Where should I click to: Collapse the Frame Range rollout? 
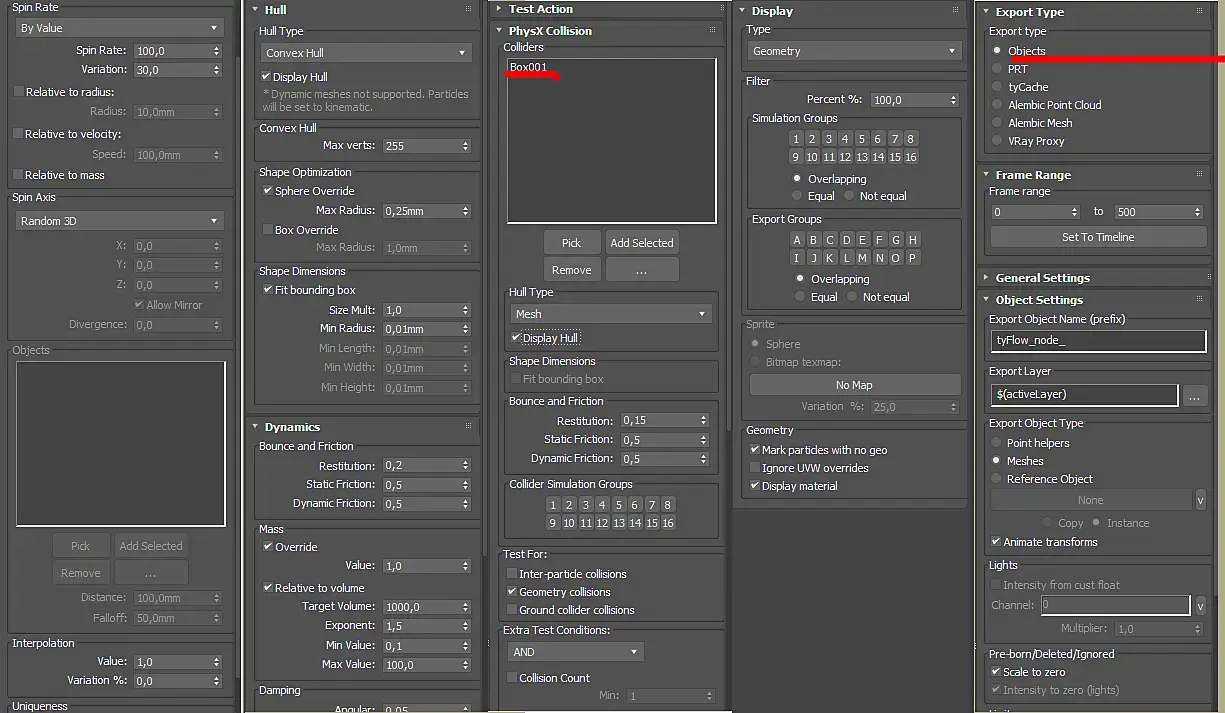tap(986, 175)
